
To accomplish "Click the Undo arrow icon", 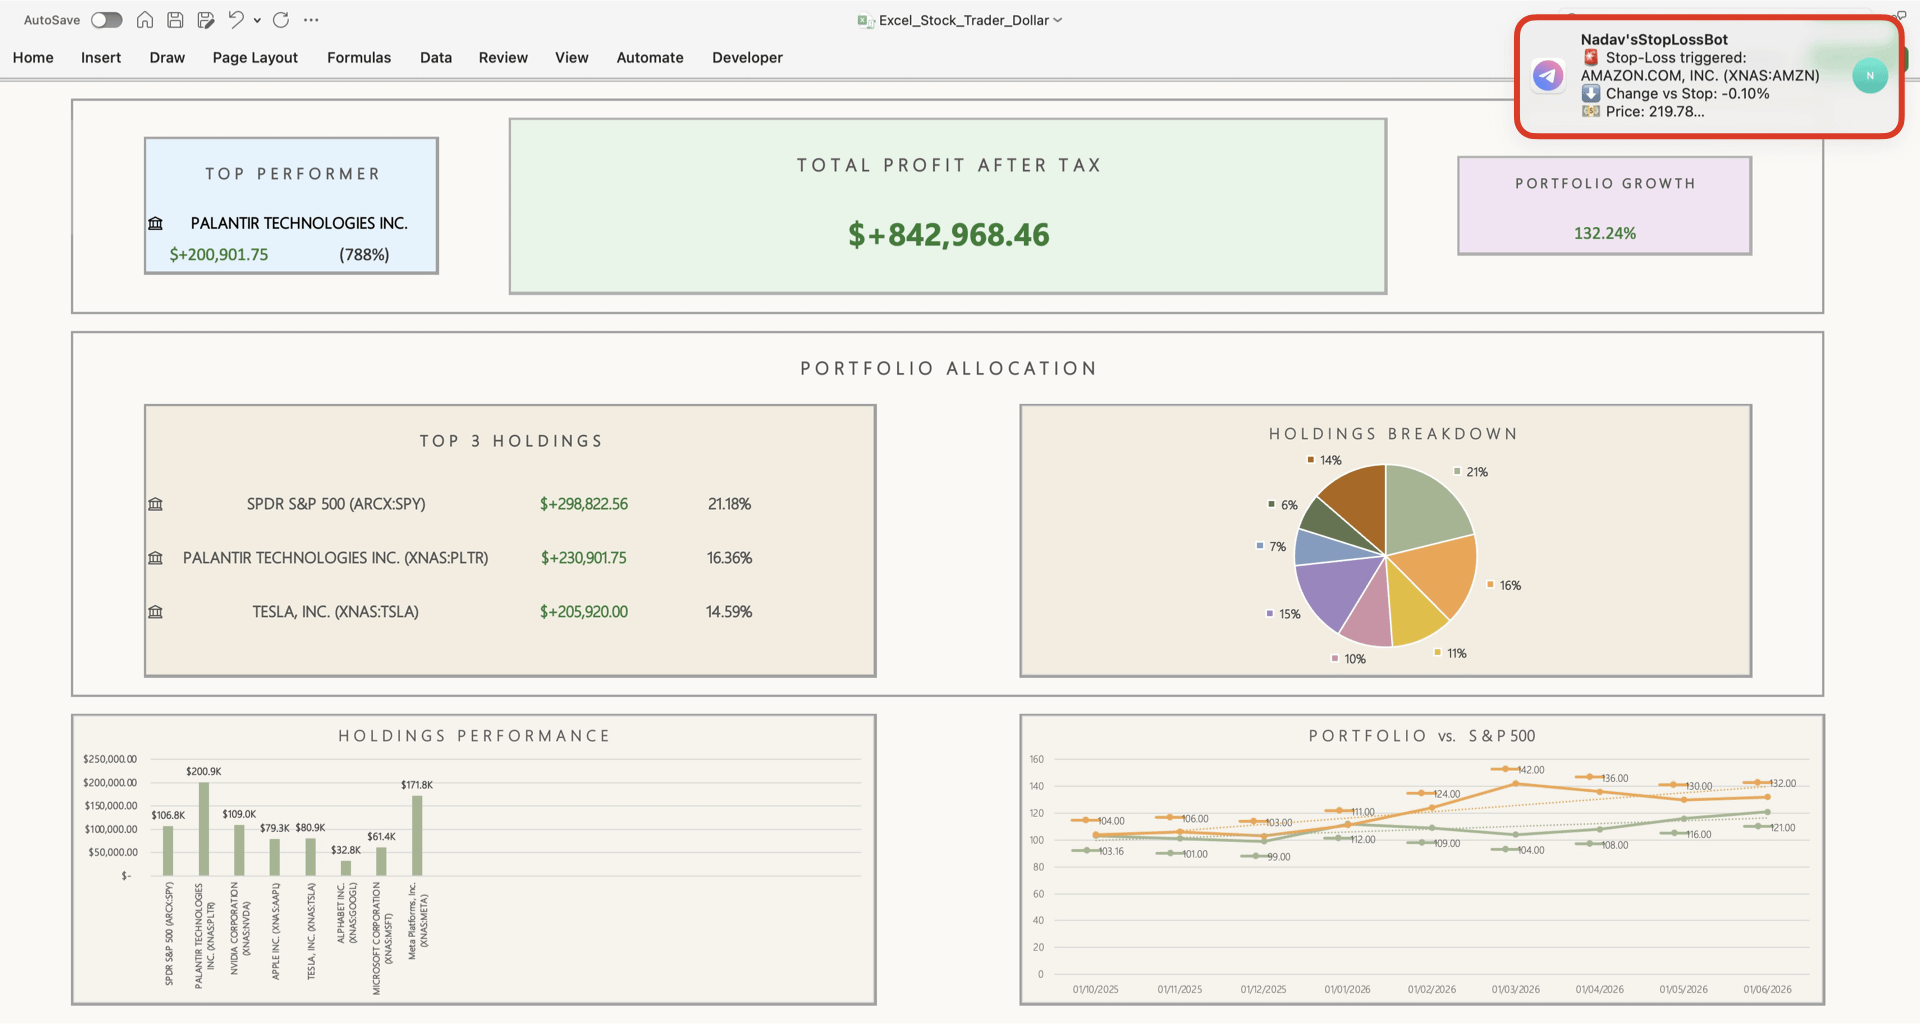I will [x=236, y=20].
